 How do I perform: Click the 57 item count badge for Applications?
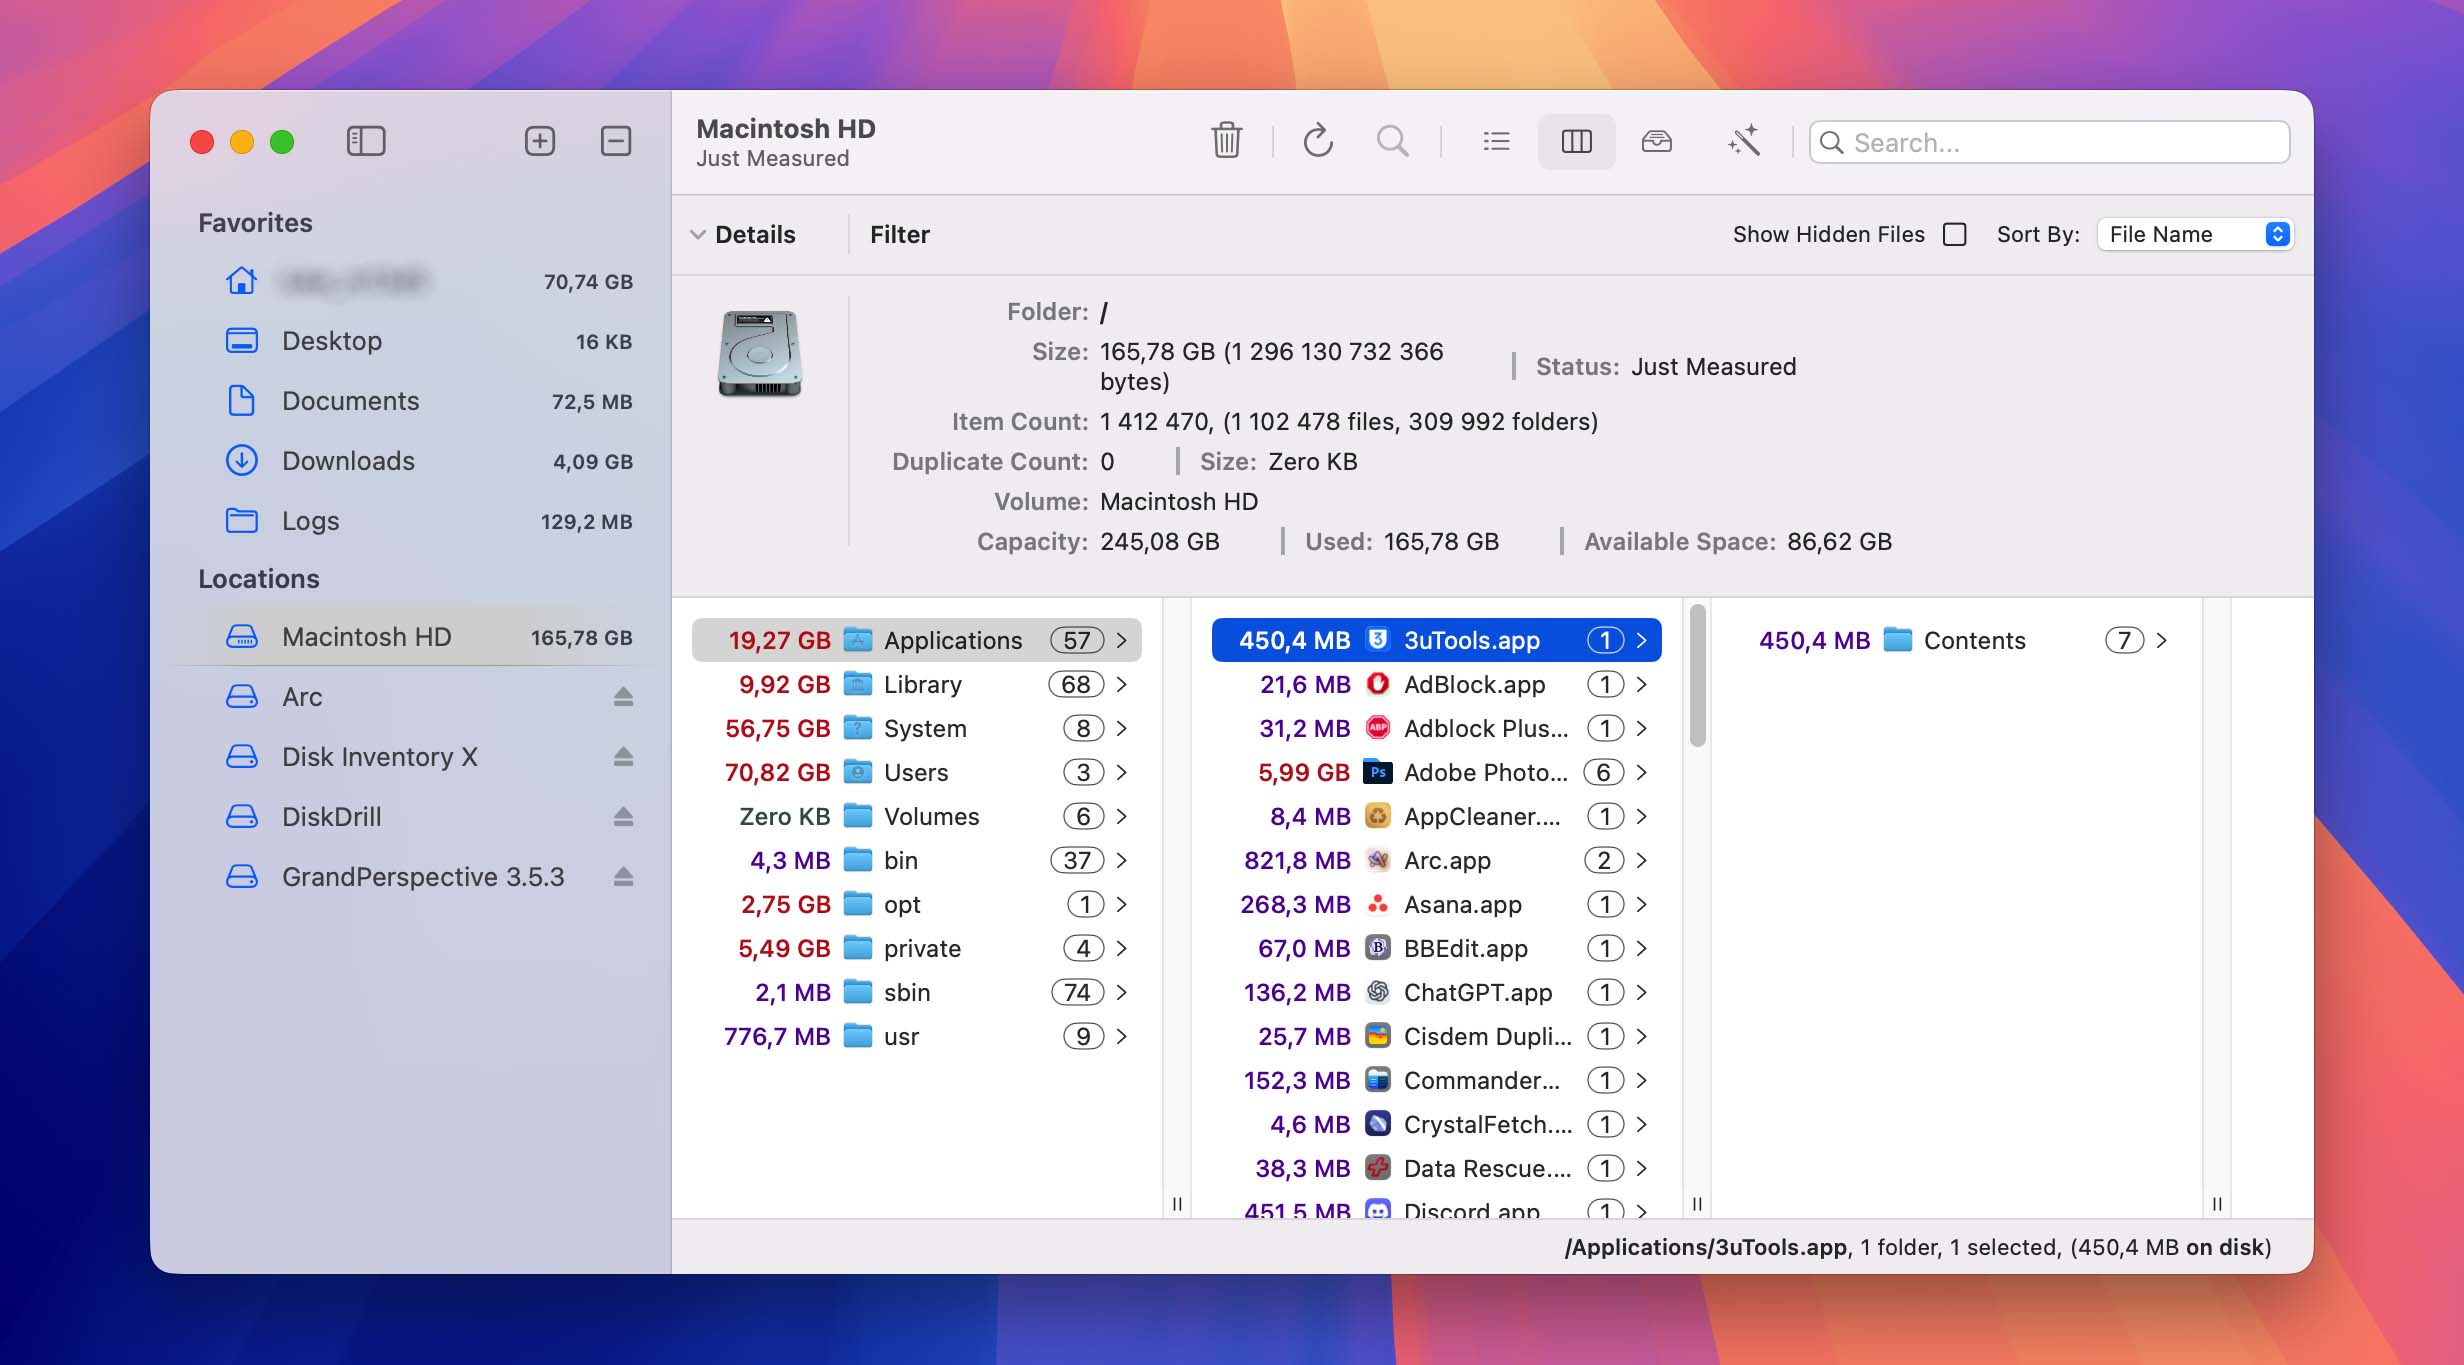[1077, 640]
